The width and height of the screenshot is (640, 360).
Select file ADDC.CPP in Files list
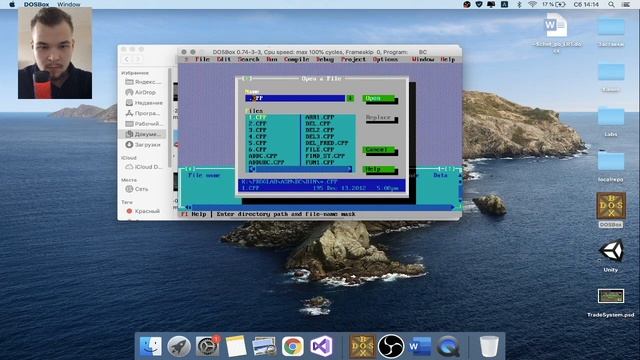click(263, 156)
